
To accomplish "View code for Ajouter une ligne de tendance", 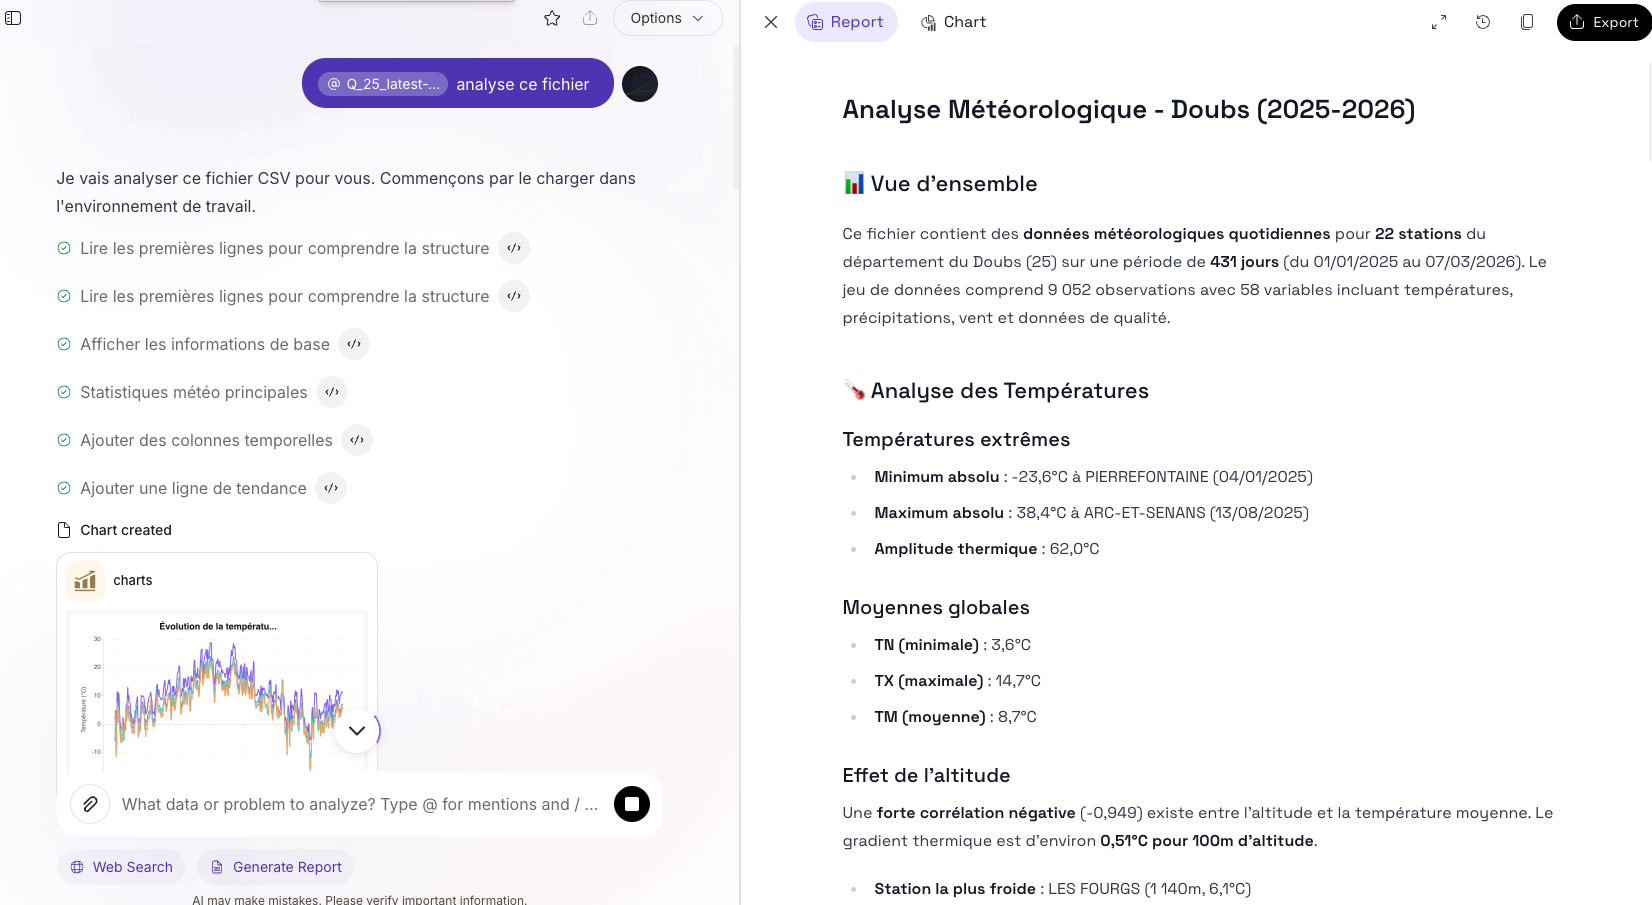I will pyautogui.click(x=331, y=488).
